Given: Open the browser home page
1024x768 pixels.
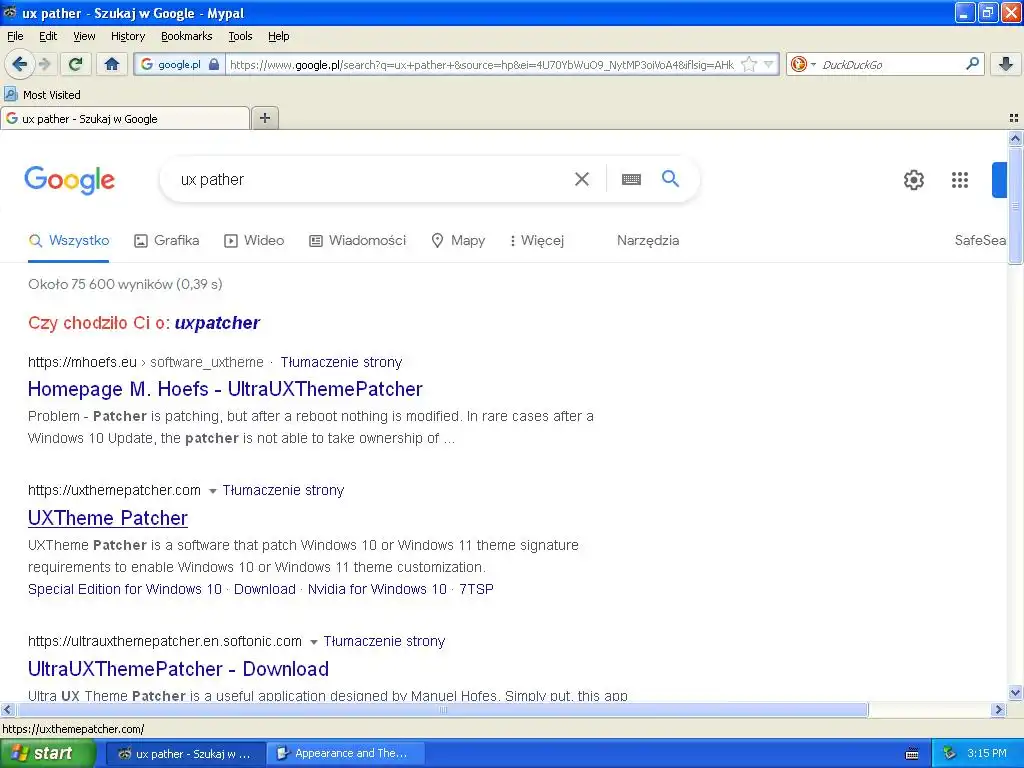Looking at the screenshot, I should tap(112, 64).
